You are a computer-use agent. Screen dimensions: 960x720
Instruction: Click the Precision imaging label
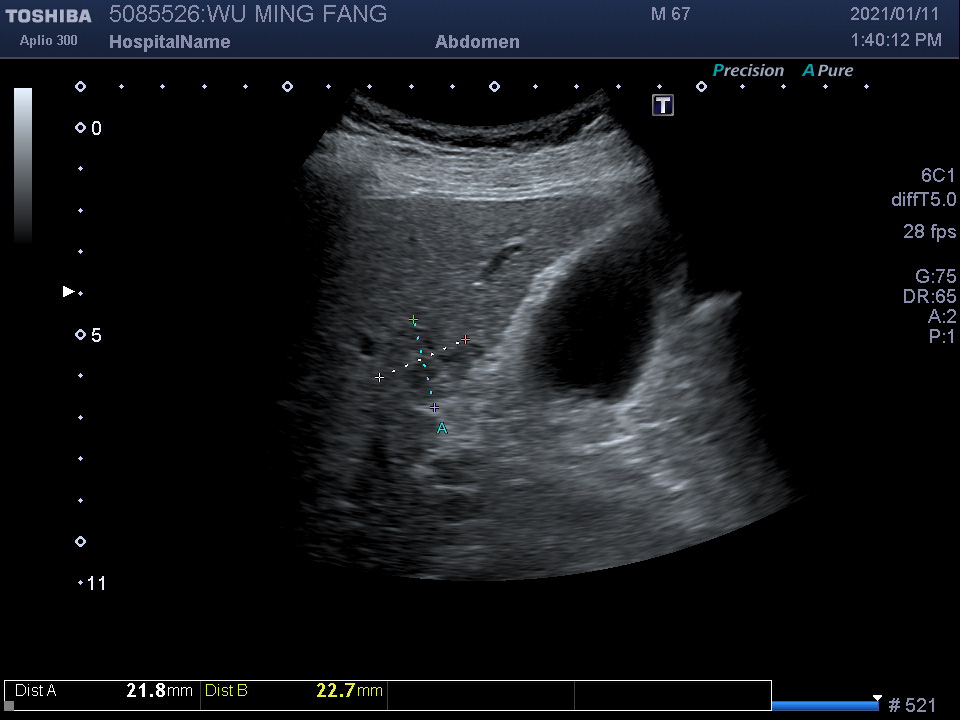point(748,70)
